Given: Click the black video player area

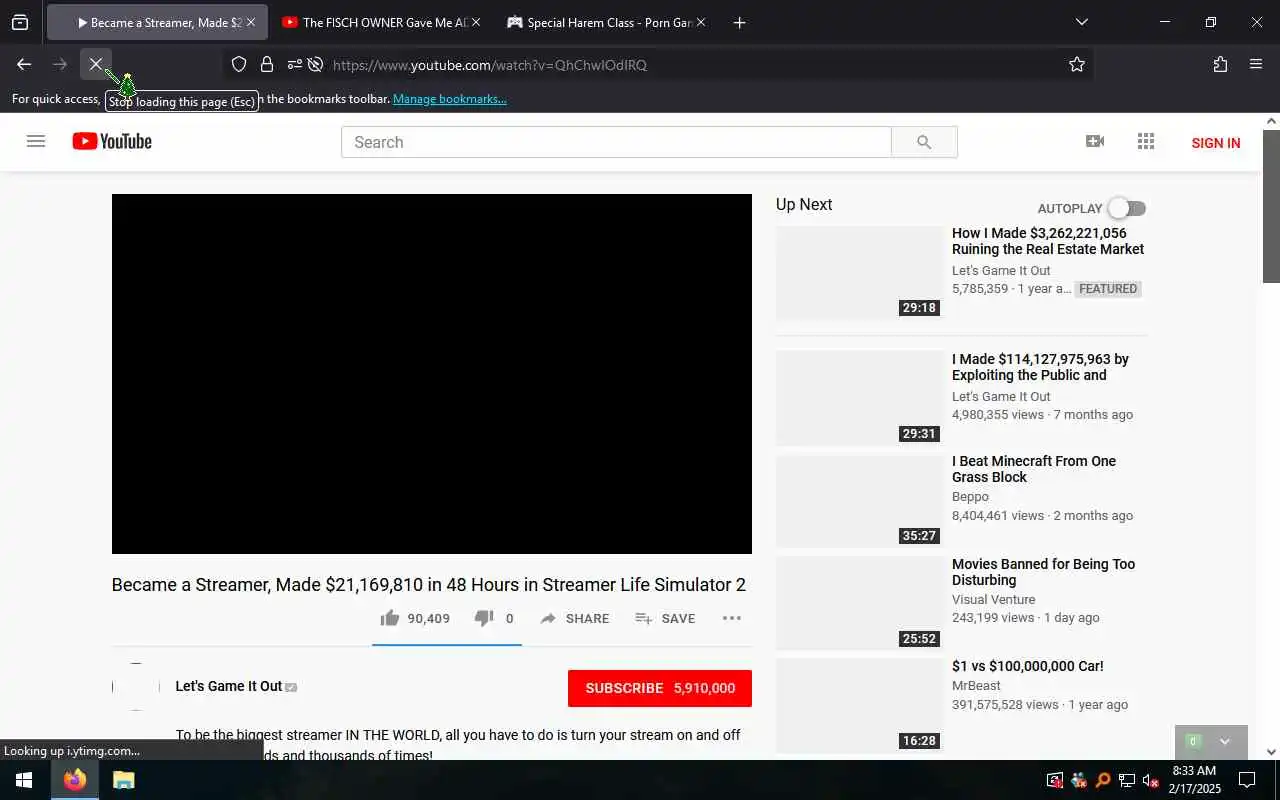Looking at the screenshot, I should 432,374.
